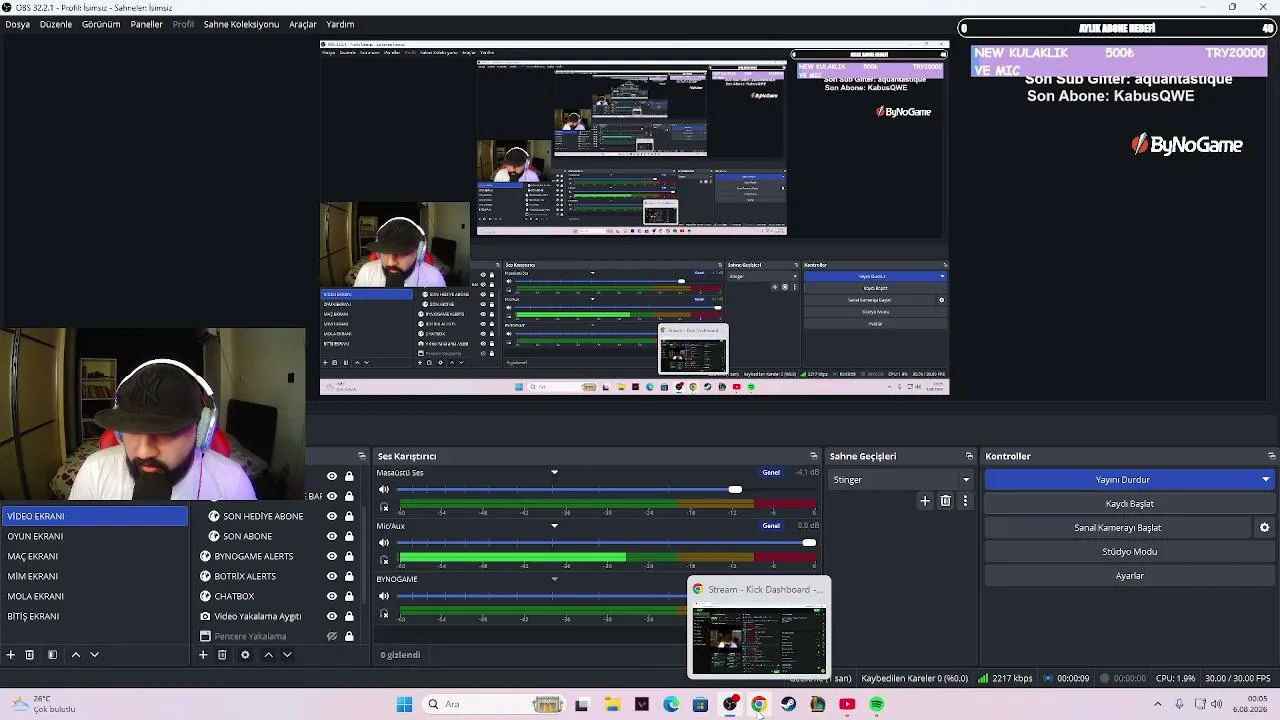Open the Düzenle menu

pyautogui.click(x=56, y=24)
